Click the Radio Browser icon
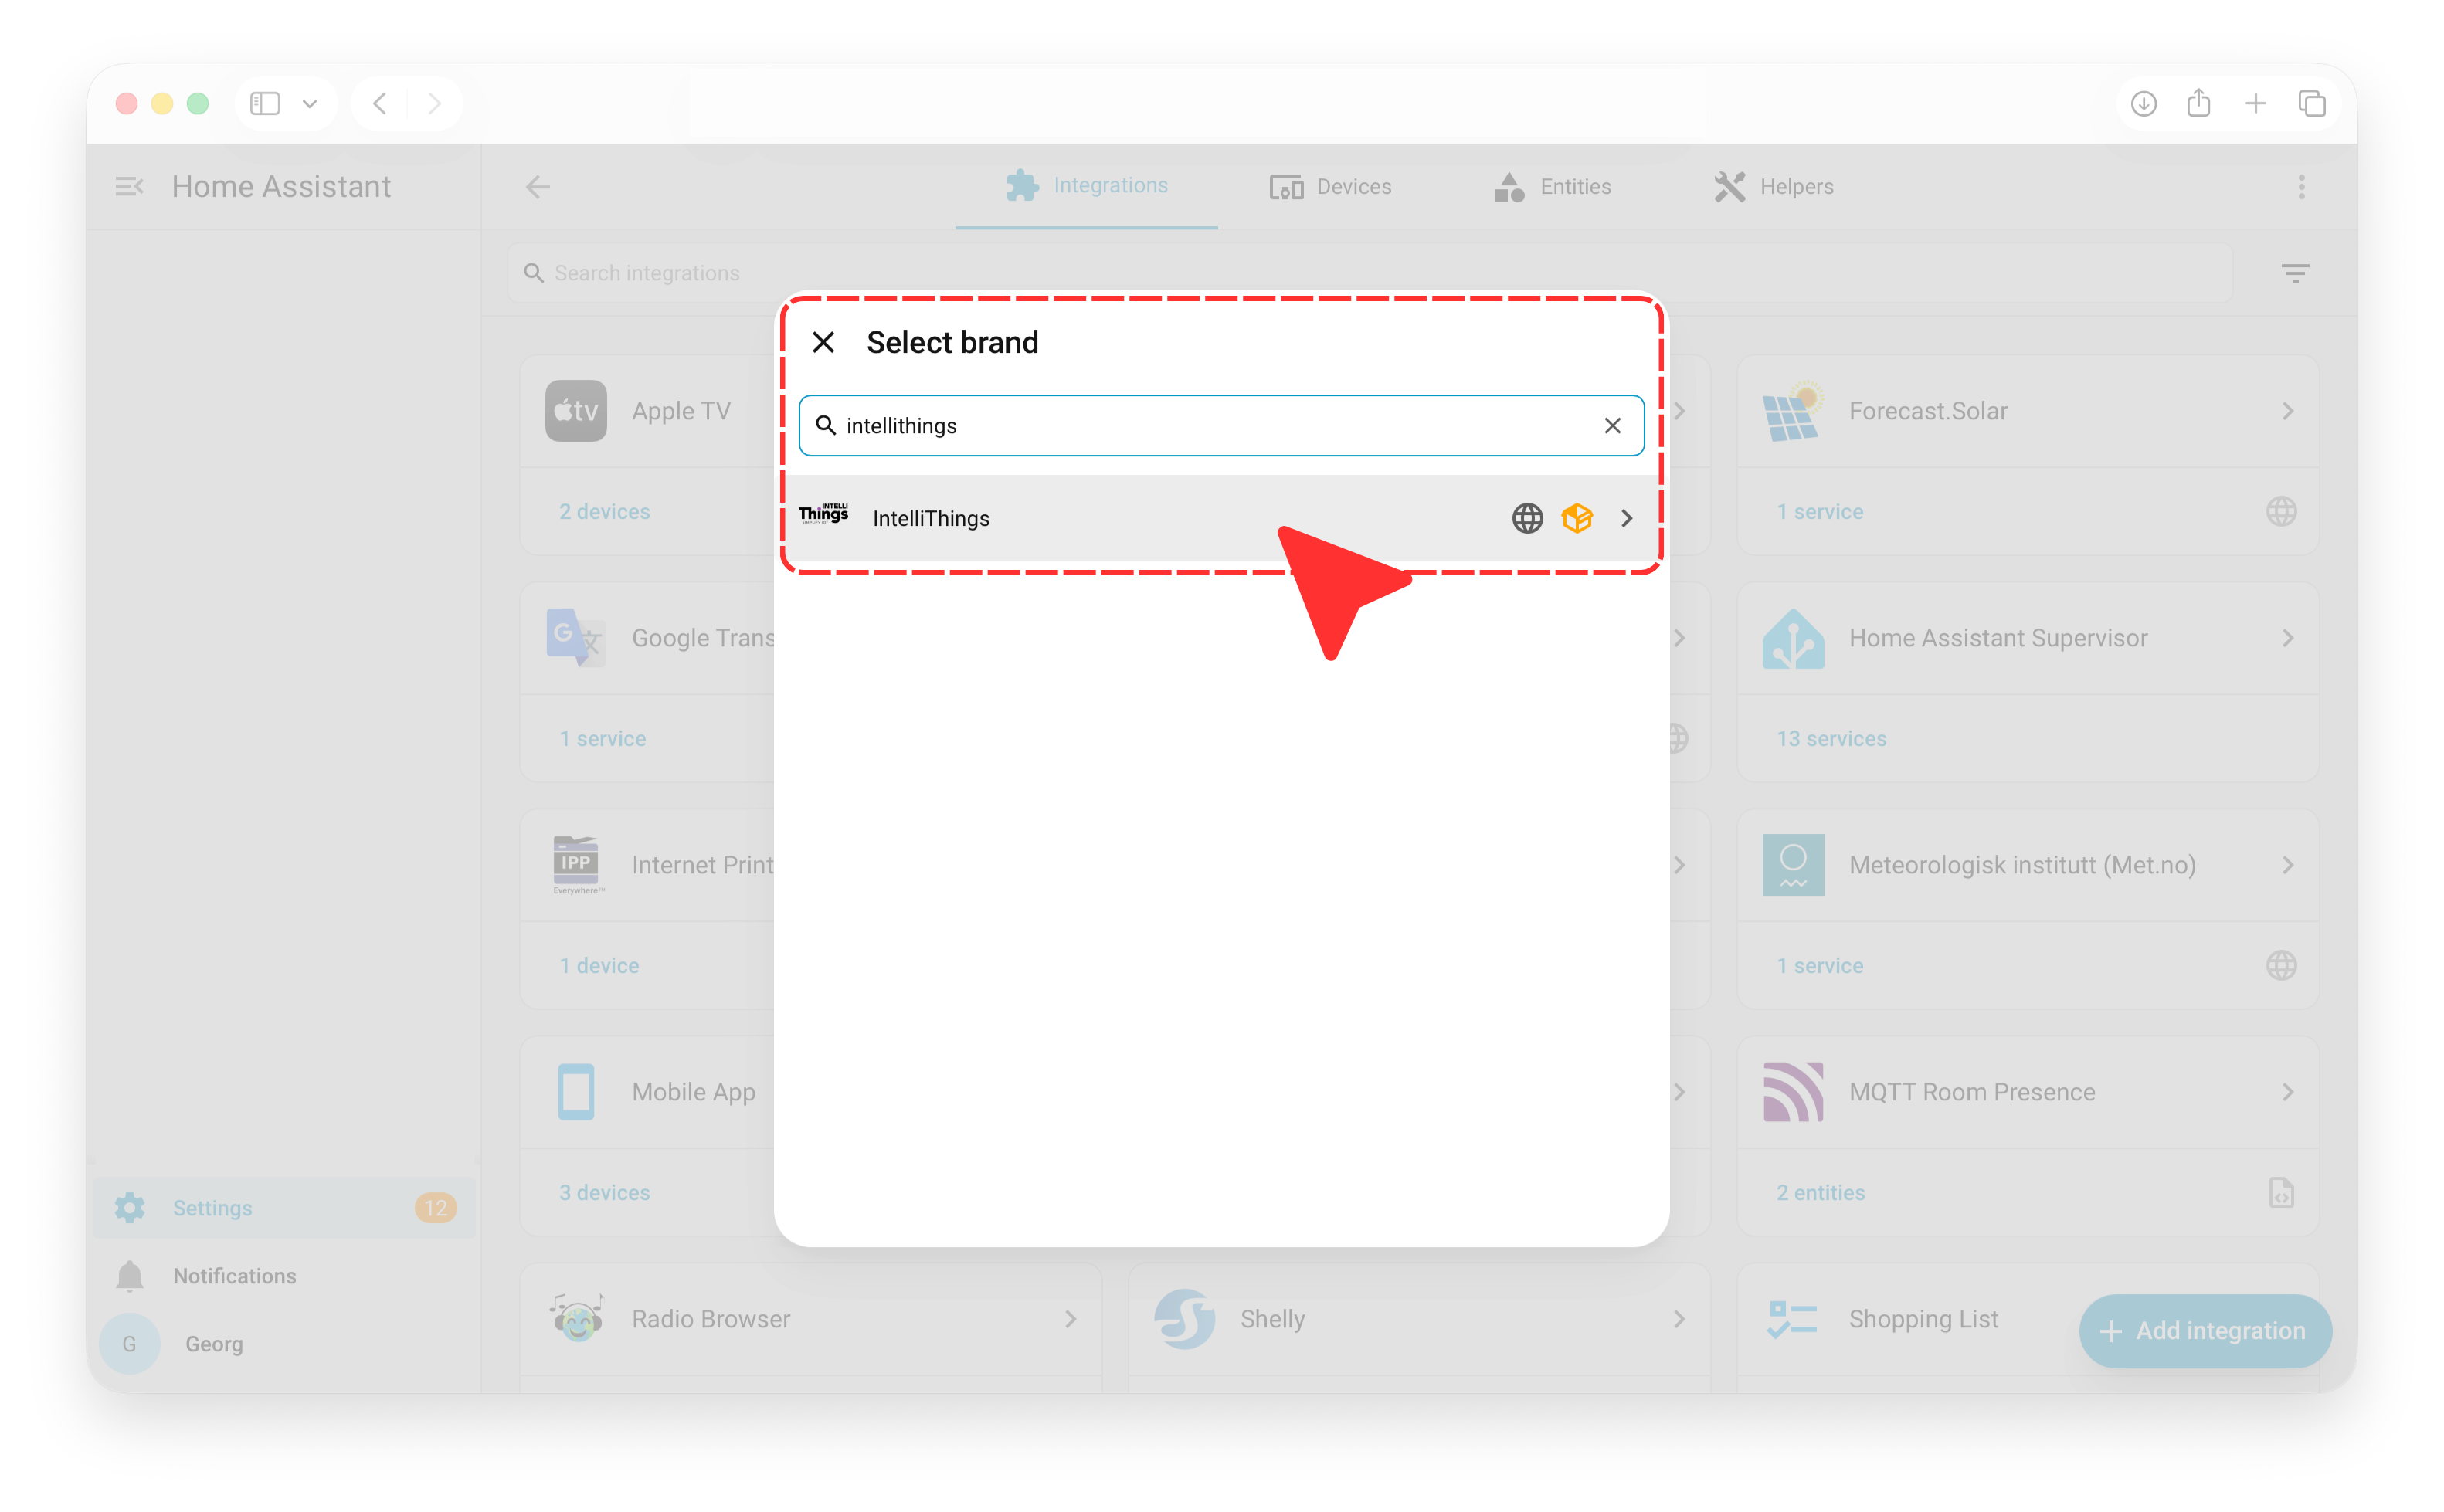Screen dimensions: 2444x1512 (x=576, y=1319)
